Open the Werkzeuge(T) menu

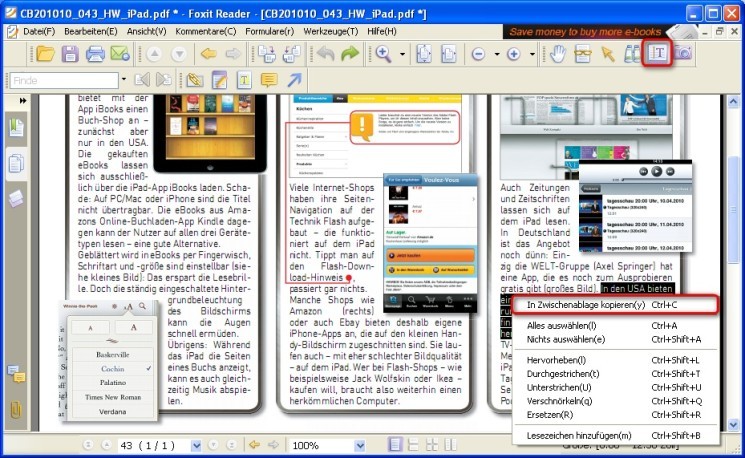click(x=331, y=31)
